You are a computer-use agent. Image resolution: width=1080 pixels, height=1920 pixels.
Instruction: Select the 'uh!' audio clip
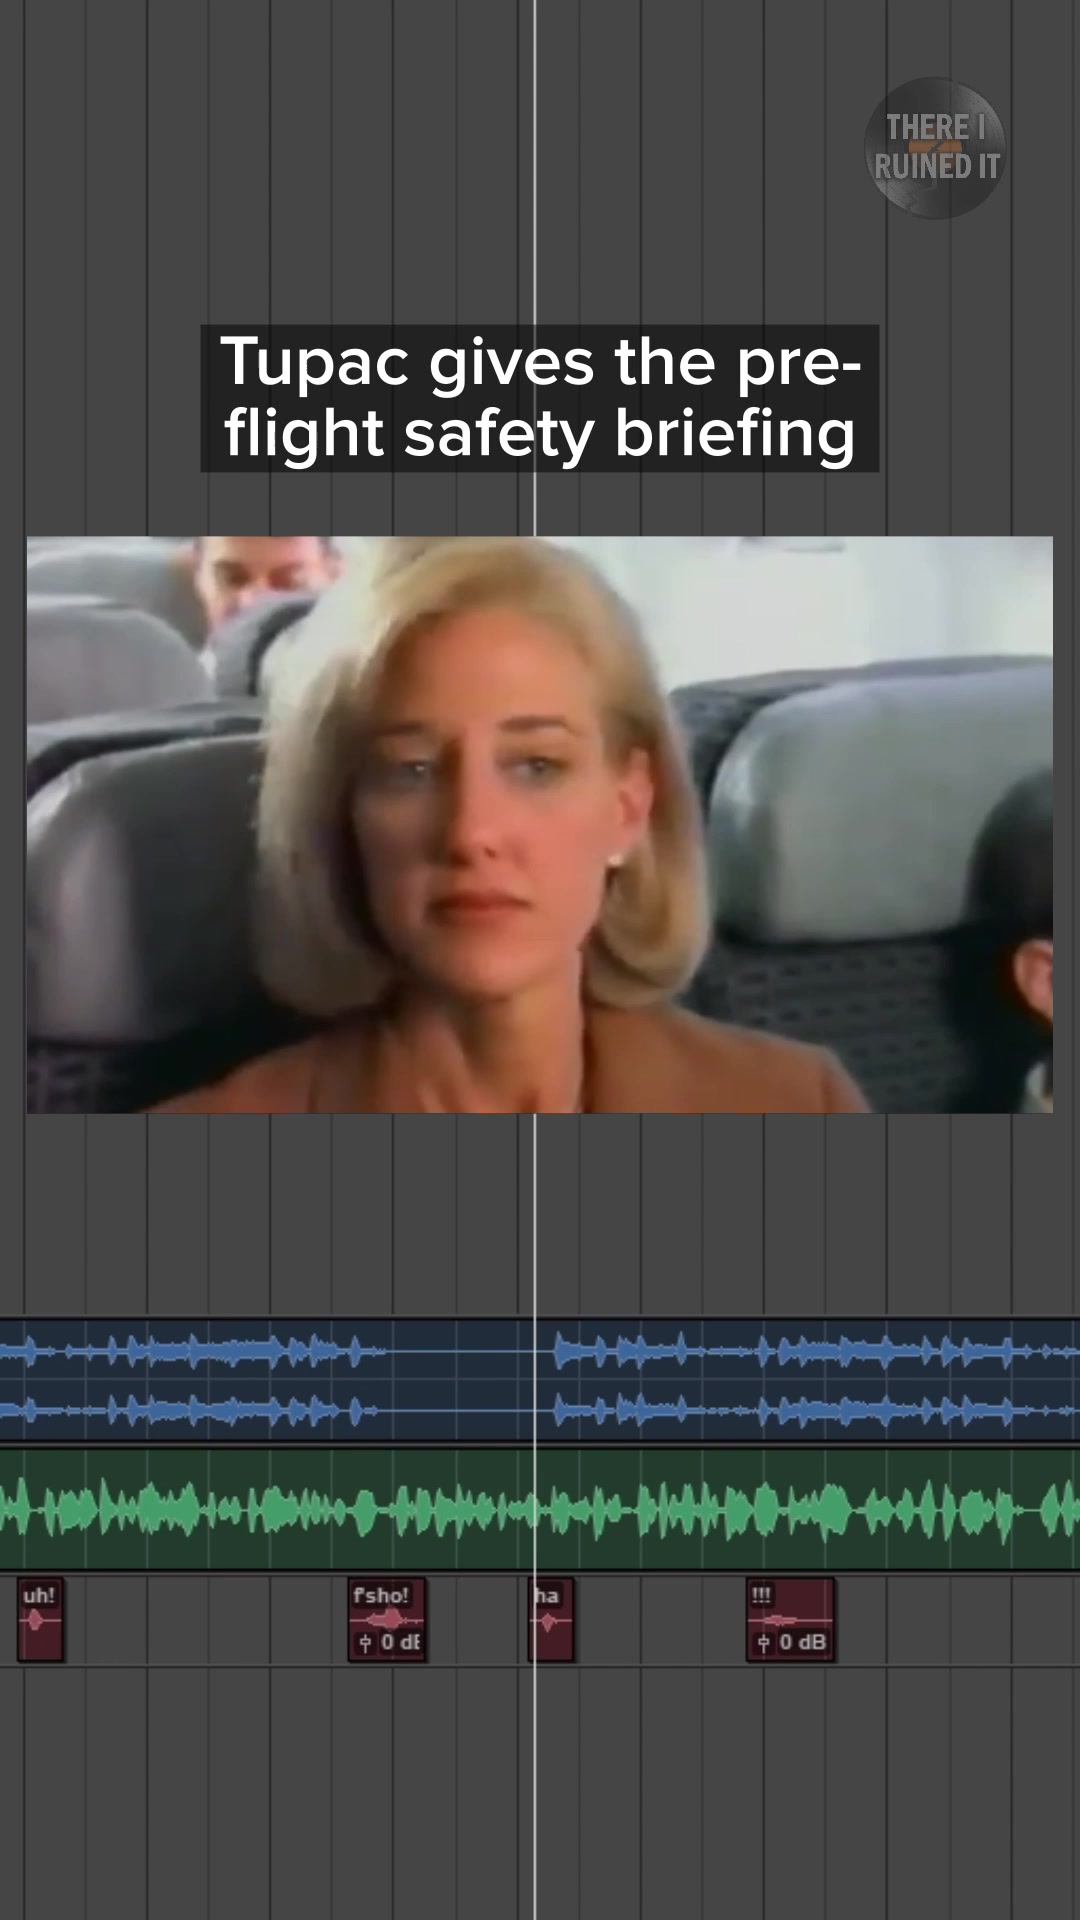[40, 1620]
